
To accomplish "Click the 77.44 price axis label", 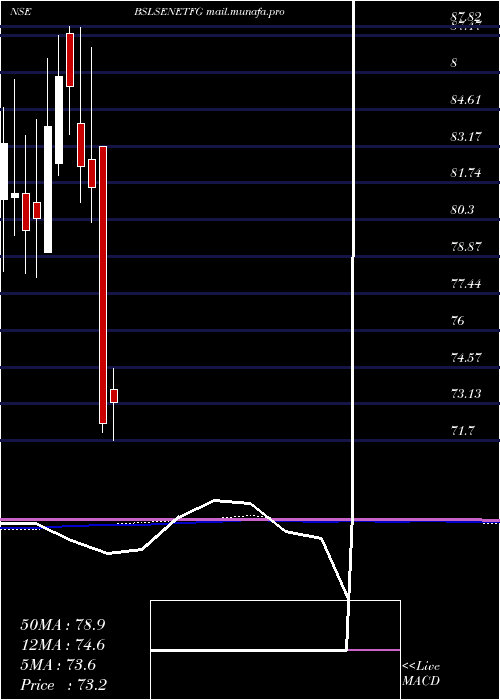I will click(466, 284).
